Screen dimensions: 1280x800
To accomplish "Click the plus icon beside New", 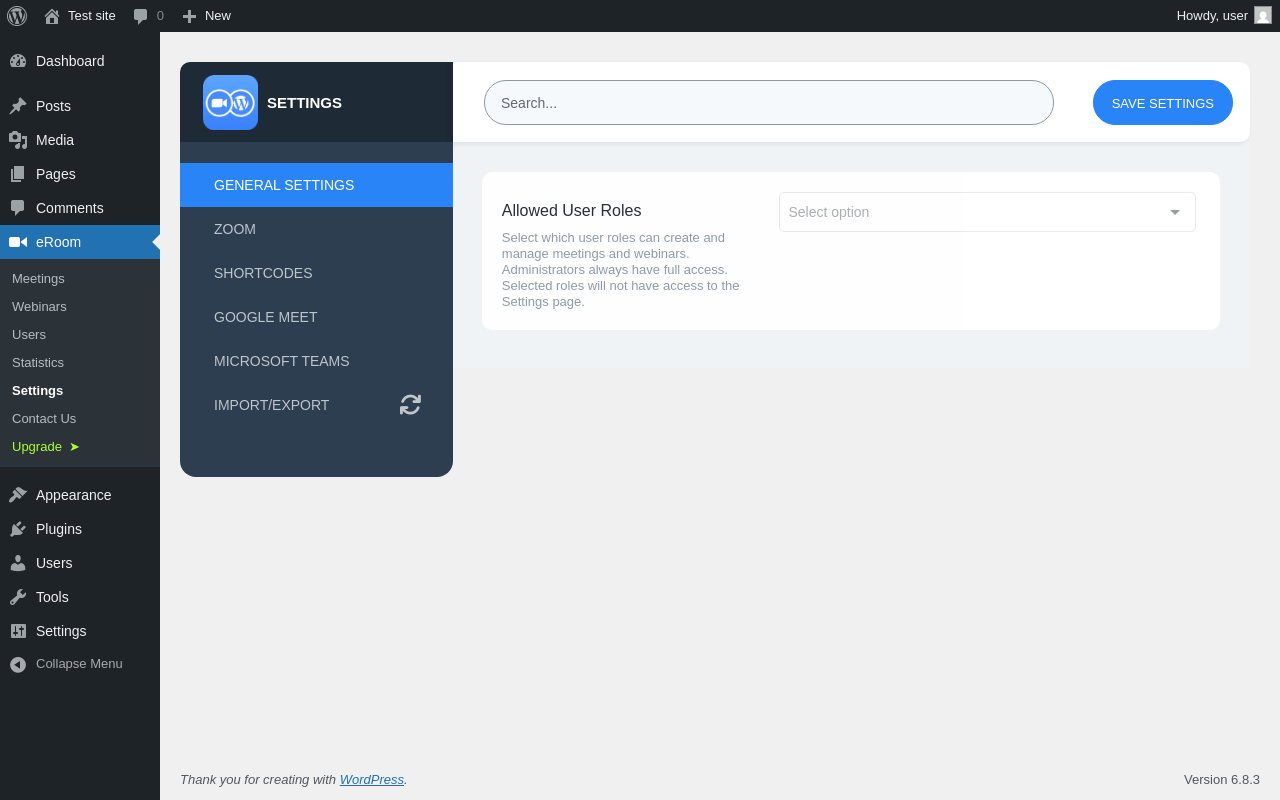I will 190,16.
